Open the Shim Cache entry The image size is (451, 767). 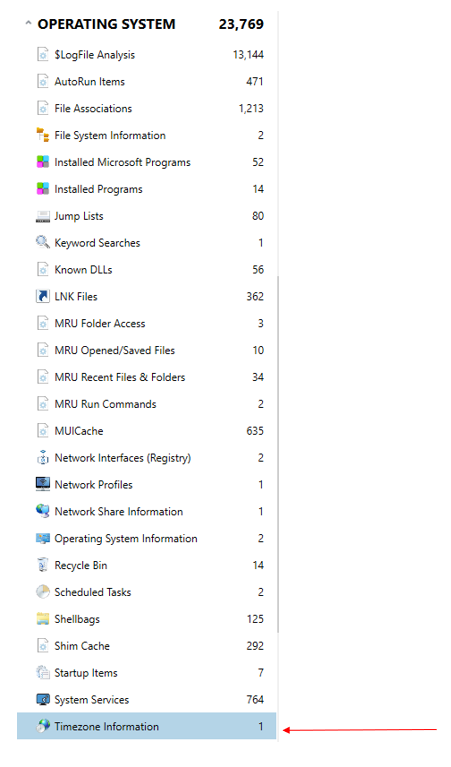tap(147, 646)
